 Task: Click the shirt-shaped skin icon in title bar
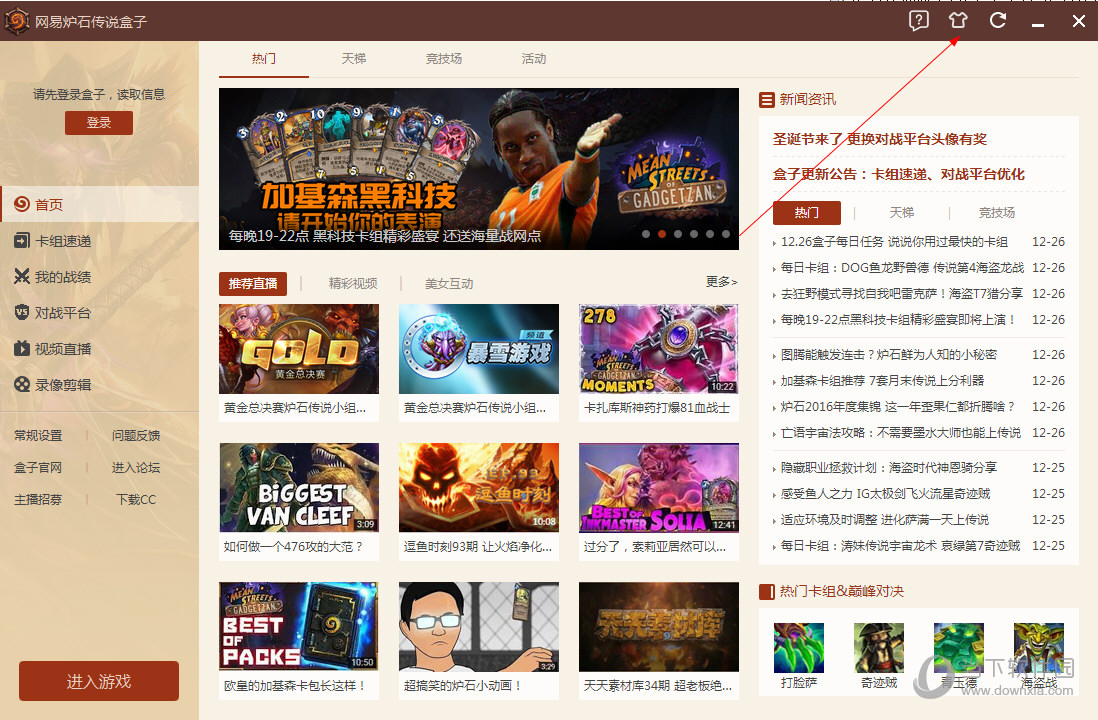click(958, 20)
